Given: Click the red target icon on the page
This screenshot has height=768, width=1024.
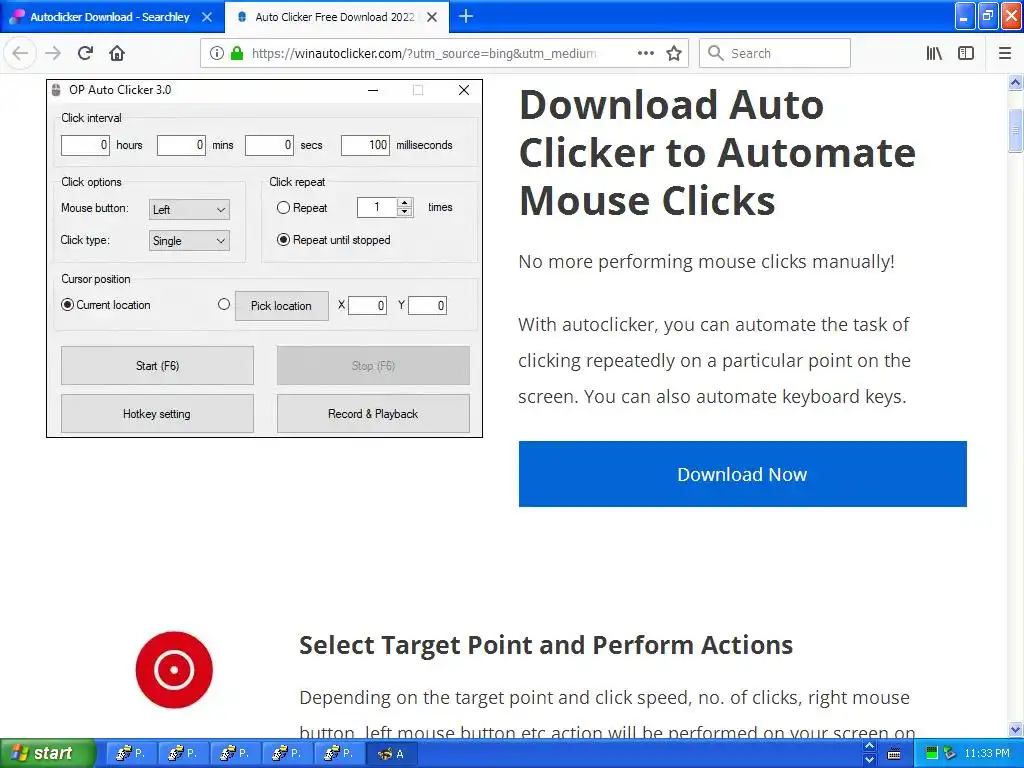Looking at the screenshot, I should point(174,669).
